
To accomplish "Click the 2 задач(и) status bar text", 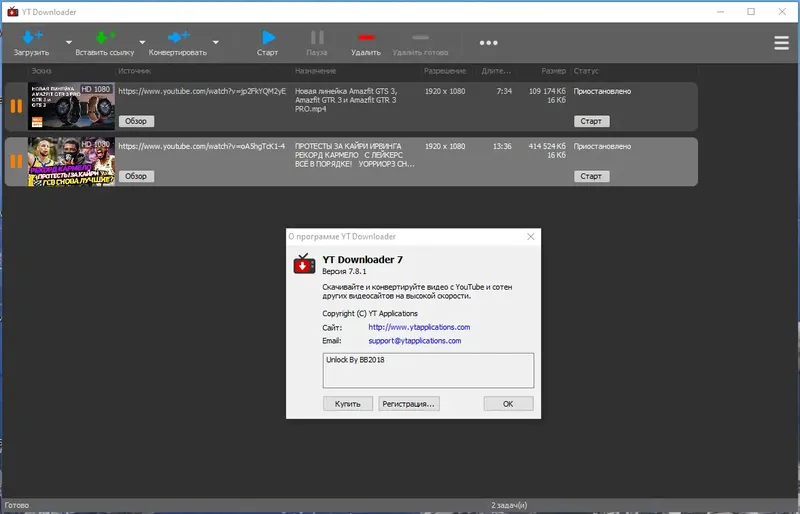I will (x=509, y=505).
